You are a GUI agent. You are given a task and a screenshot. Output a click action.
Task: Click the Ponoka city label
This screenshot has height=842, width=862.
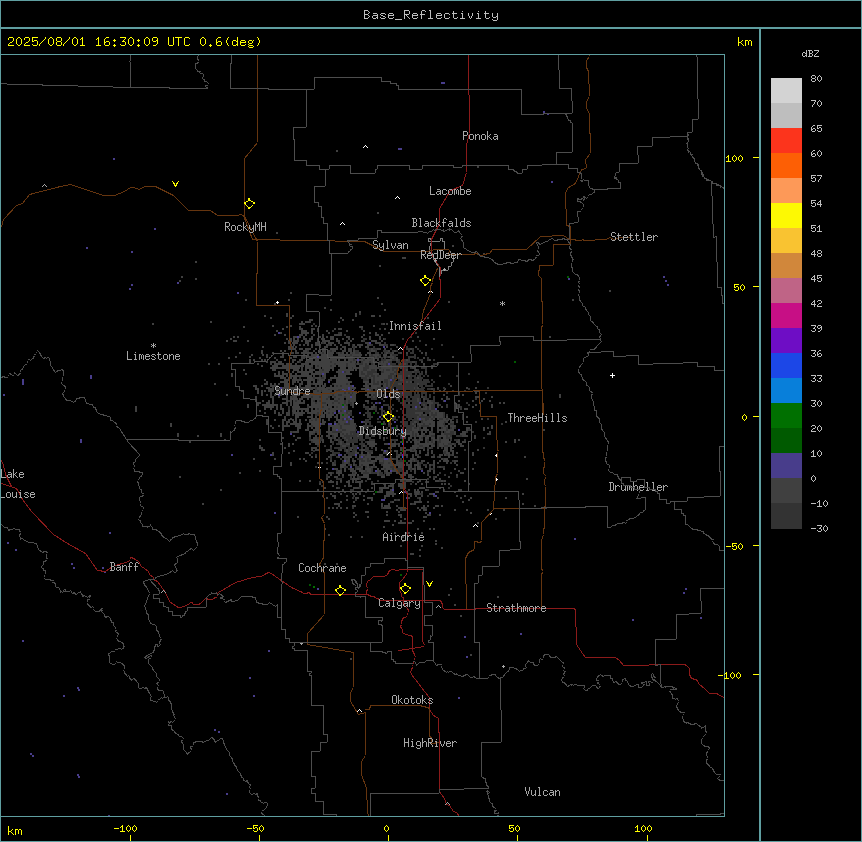[480, 136]
